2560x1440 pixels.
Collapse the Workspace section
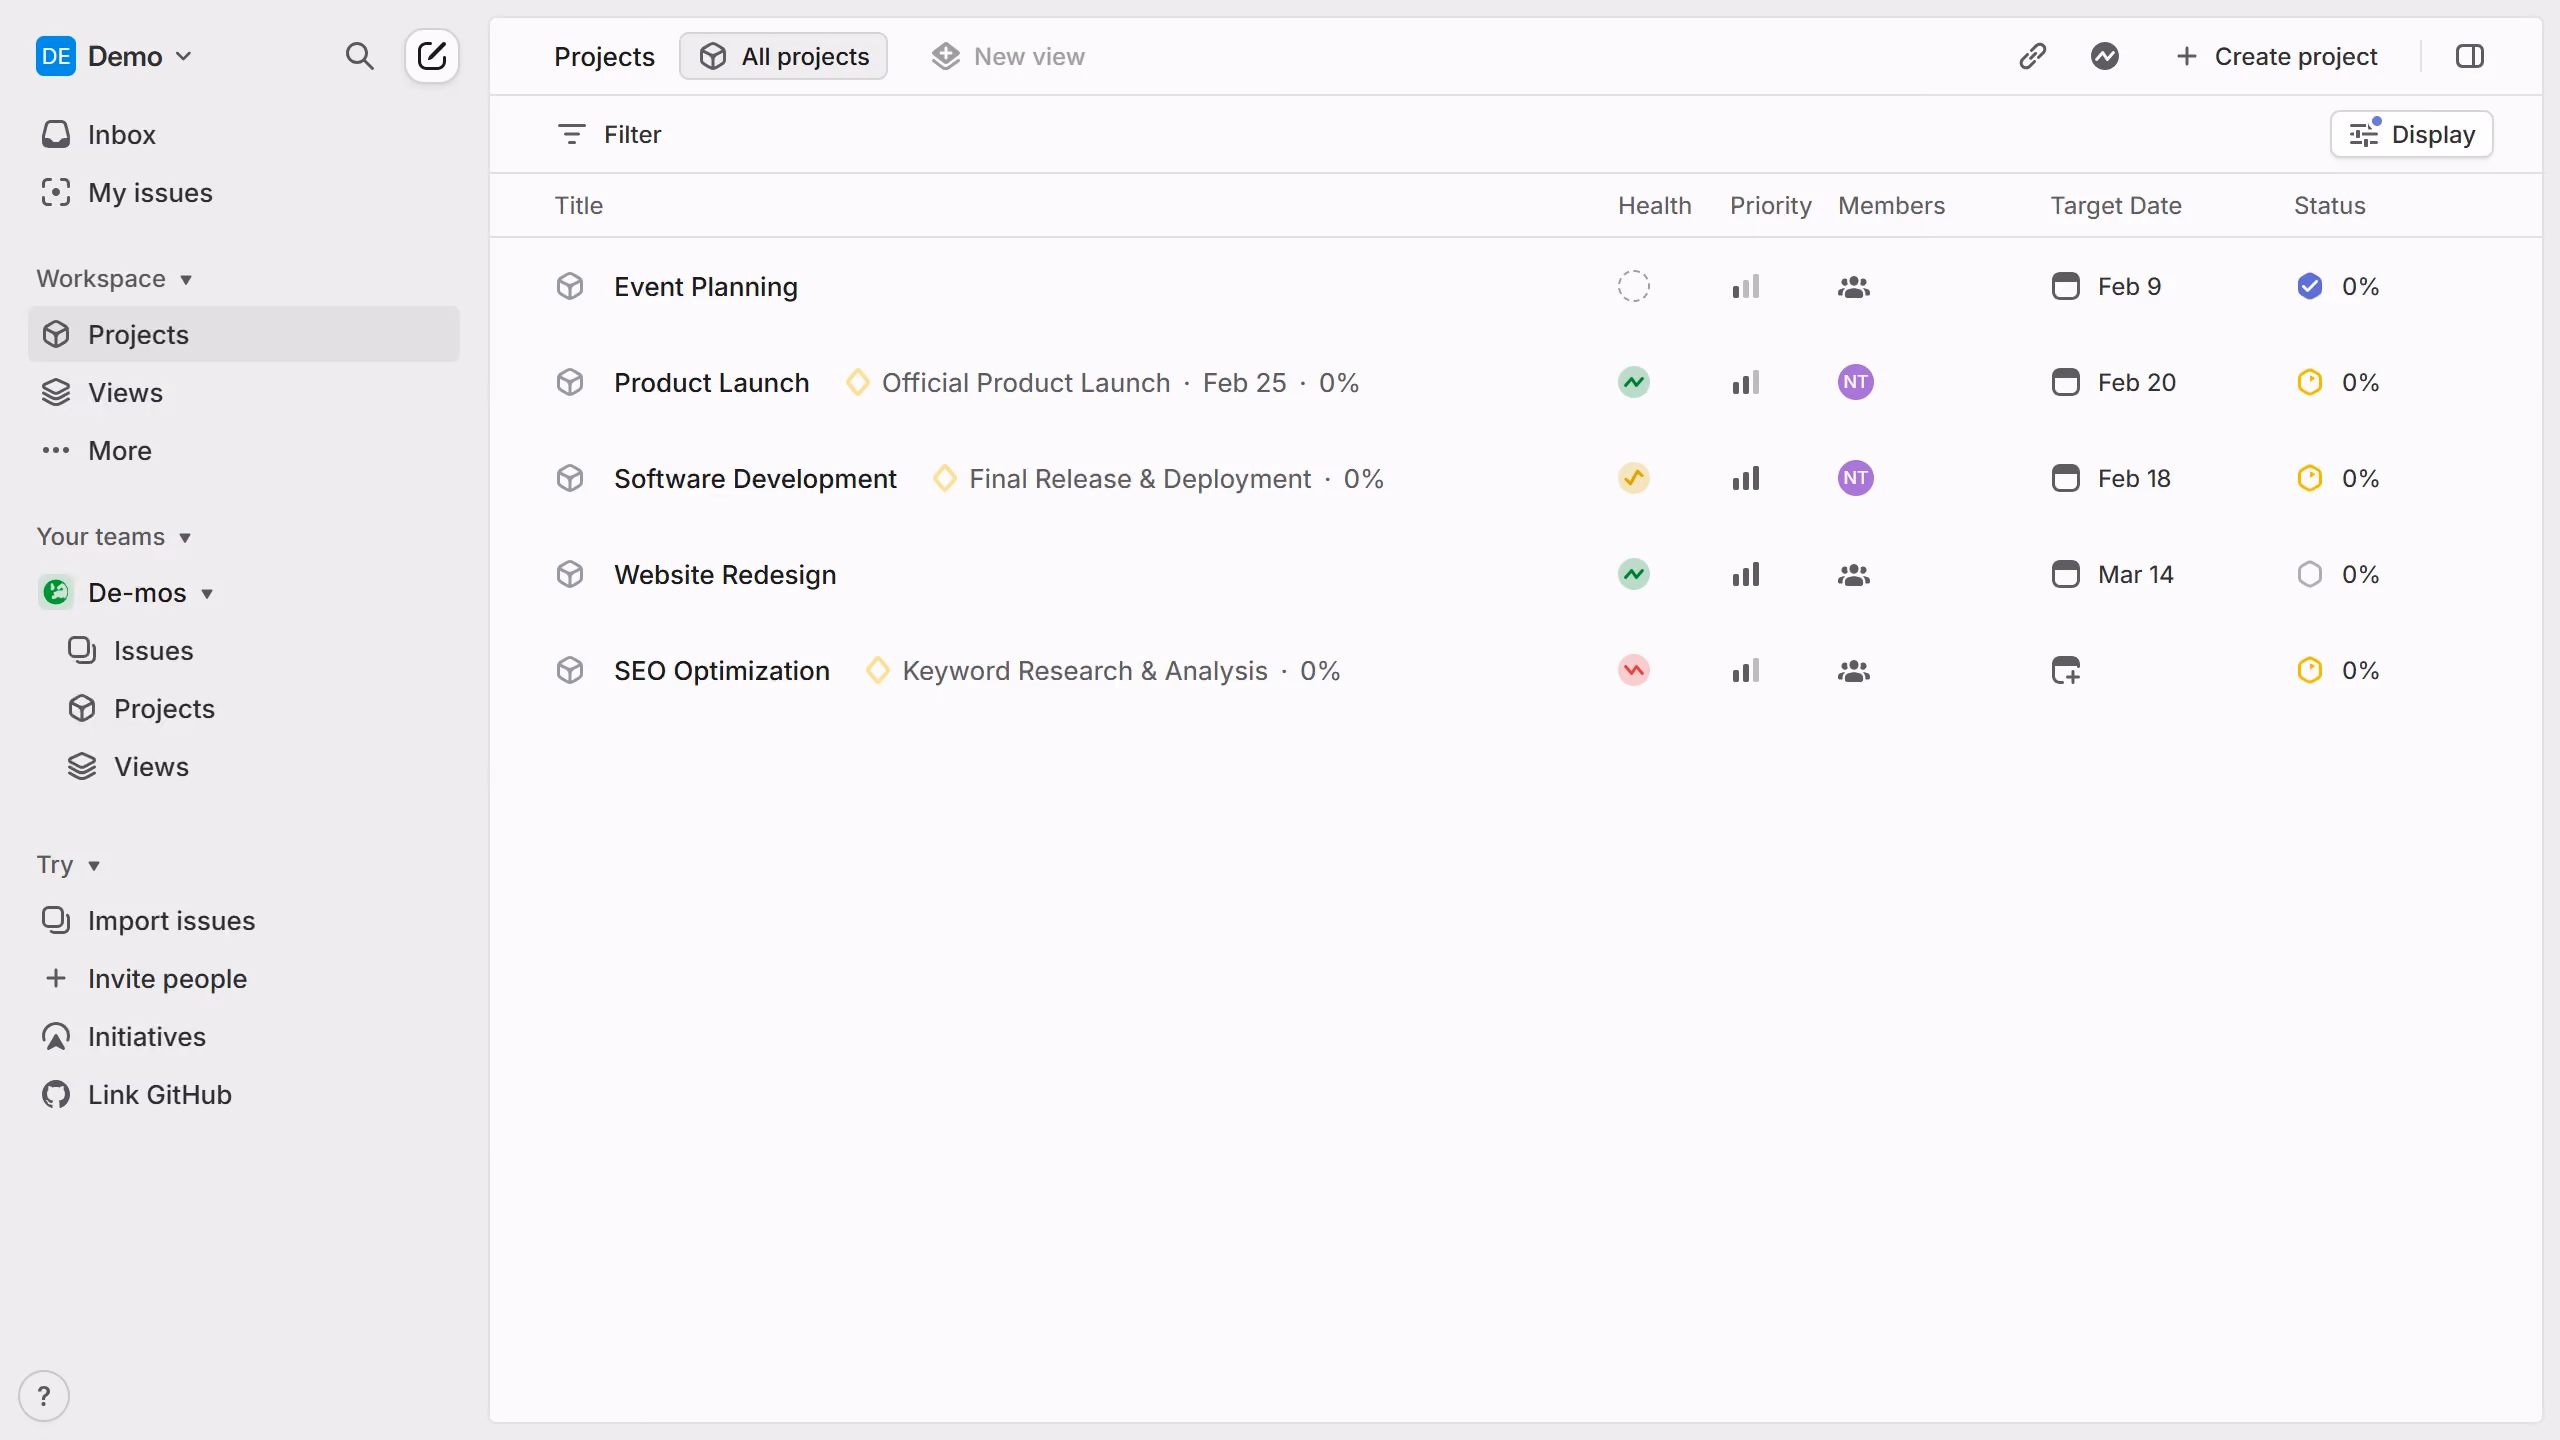click(113, 279)
